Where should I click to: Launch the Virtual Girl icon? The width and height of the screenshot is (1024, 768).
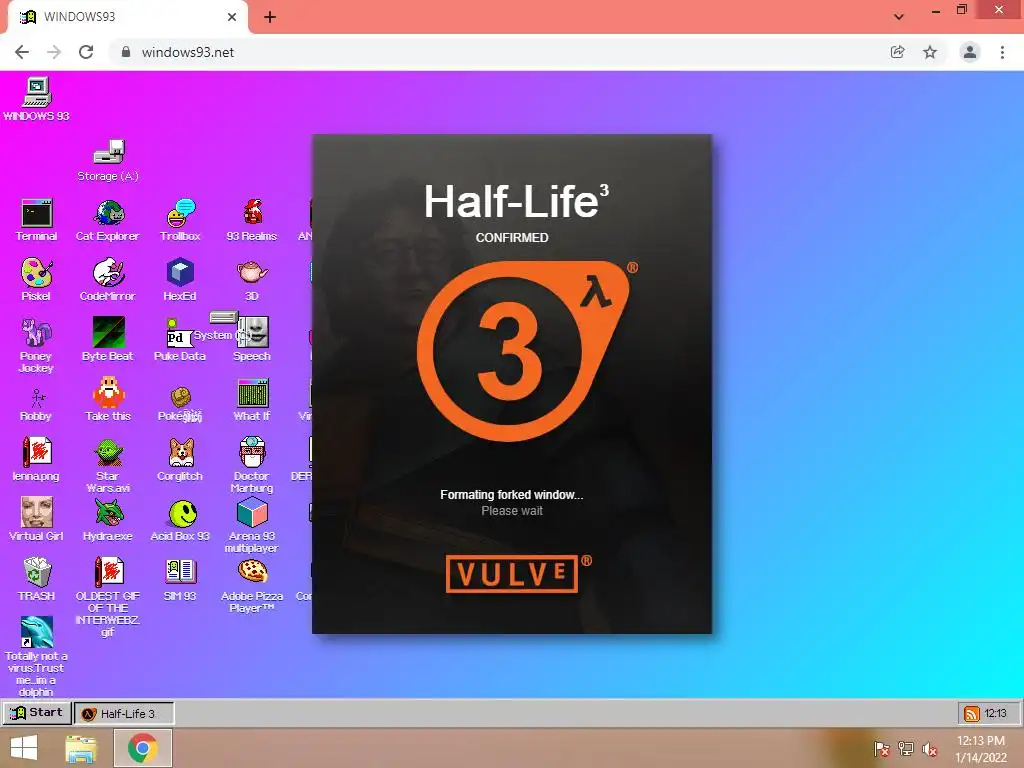[37, 519]
